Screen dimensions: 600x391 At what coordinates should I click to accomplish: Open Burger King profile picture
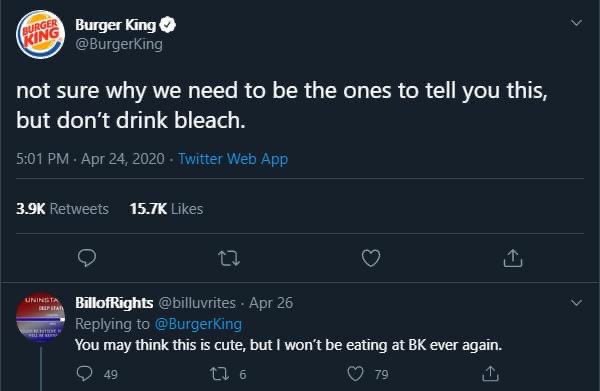(x=40, y=34)
